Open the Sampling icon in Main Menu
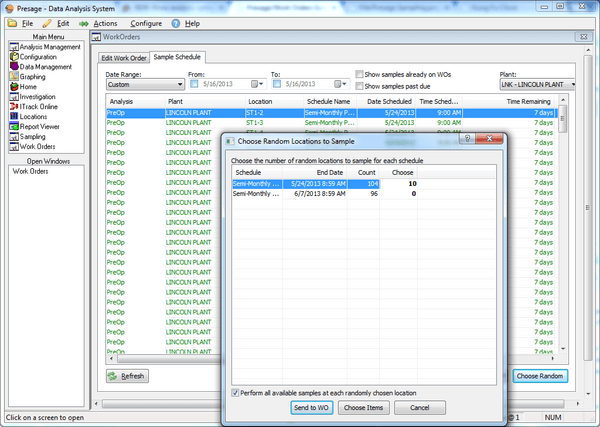Image resolution: width=600 pixels, height=427 pixels. [x=14, y=137]
